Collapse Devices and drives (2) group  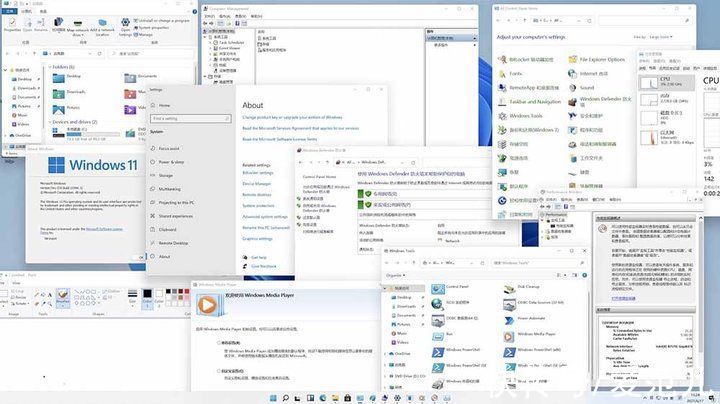50,122
